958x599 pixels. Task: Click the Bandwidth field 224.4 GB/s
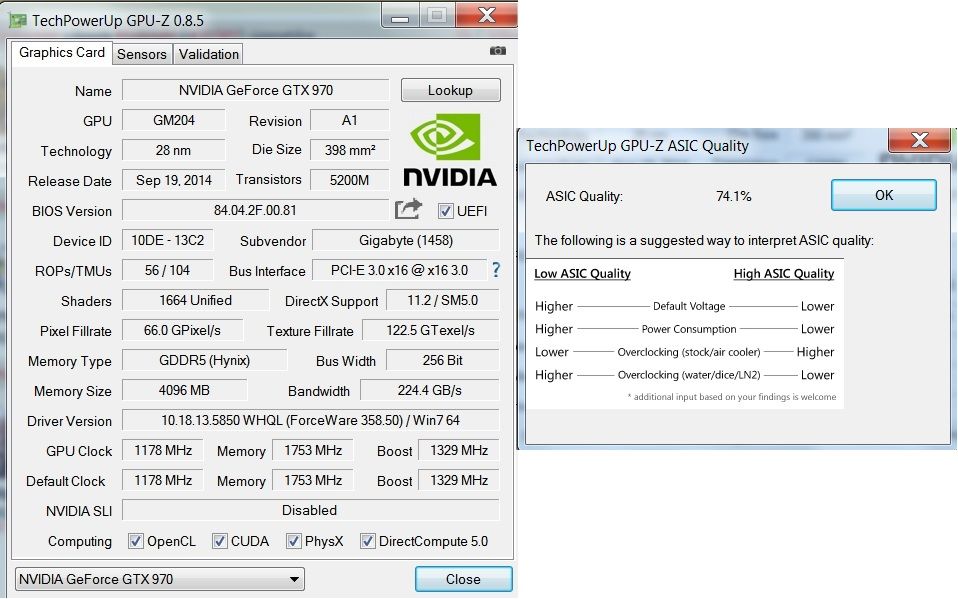[x=430, y=390]
